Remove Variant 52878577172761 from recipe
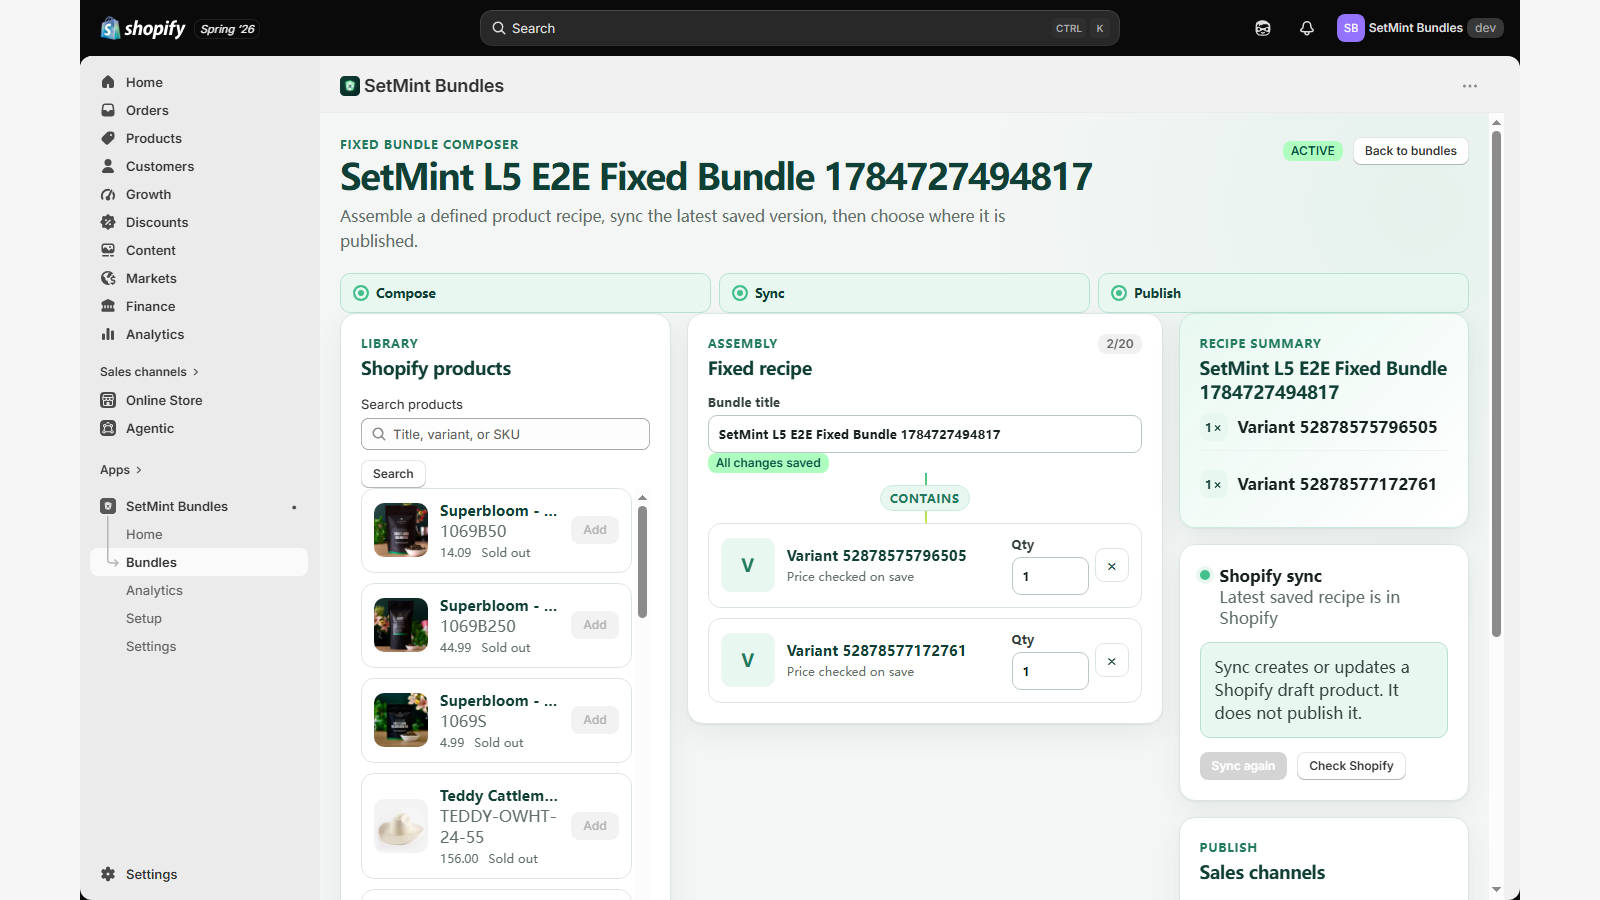Viewport: 1600px width, 900px height. coord(1112,661)
